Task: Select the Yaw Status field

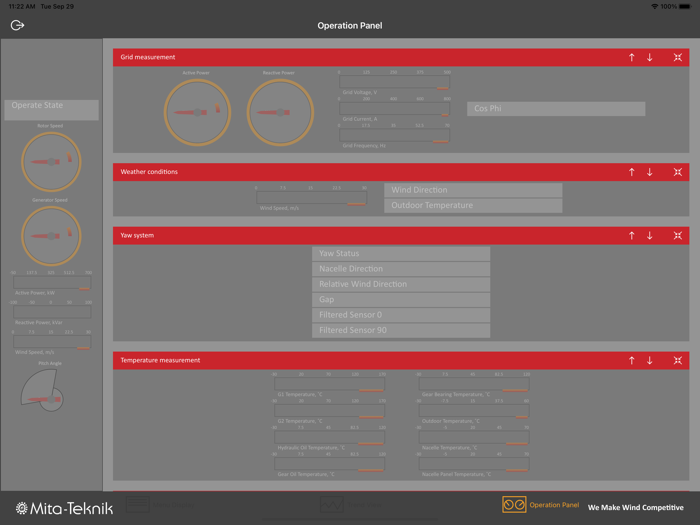Action: 401,254
